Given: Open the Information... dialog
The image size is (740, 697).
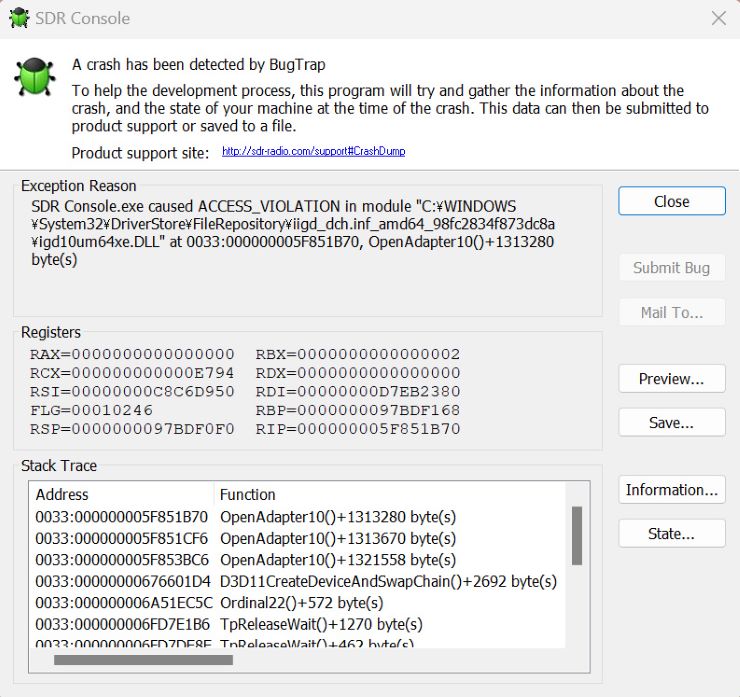Looking at the screenshot, I should point(672,489).
